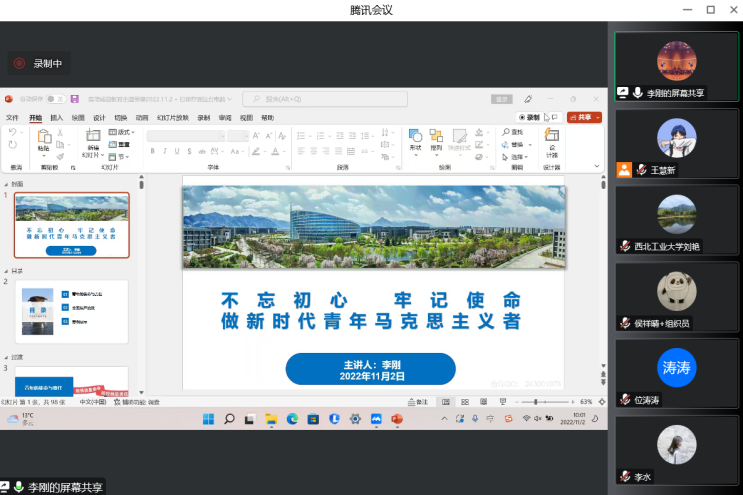Click the zoom slider in status bar
The width and height of the screenshot is (743, 495).
click(x=537, y=402)
